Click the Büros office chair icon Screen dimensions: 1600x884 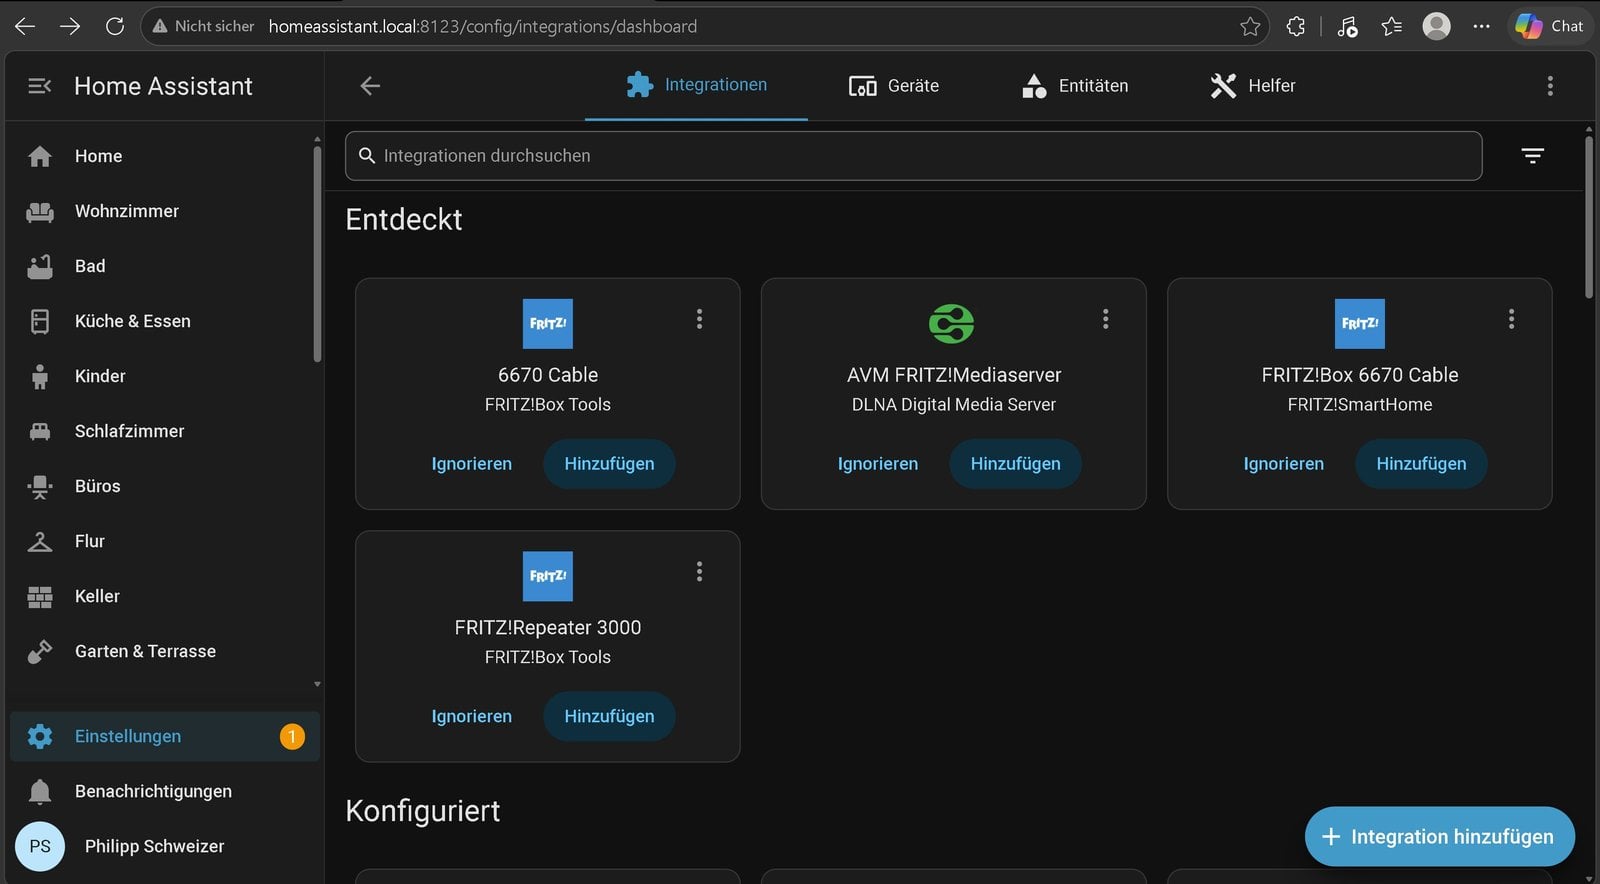[40, 486]
